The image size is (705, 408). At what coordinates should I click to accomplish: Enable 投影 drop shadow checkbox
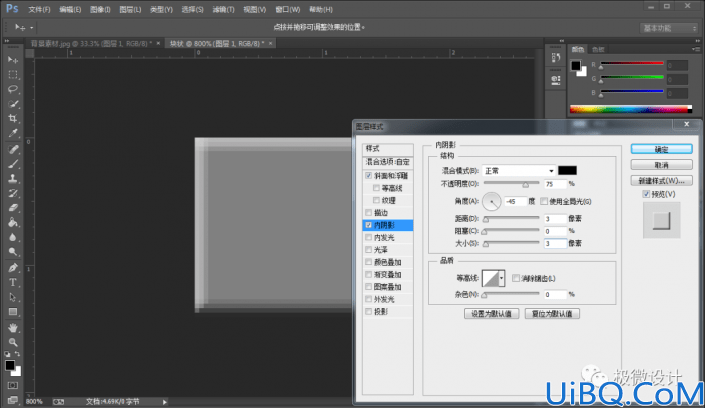pos(369,311)
